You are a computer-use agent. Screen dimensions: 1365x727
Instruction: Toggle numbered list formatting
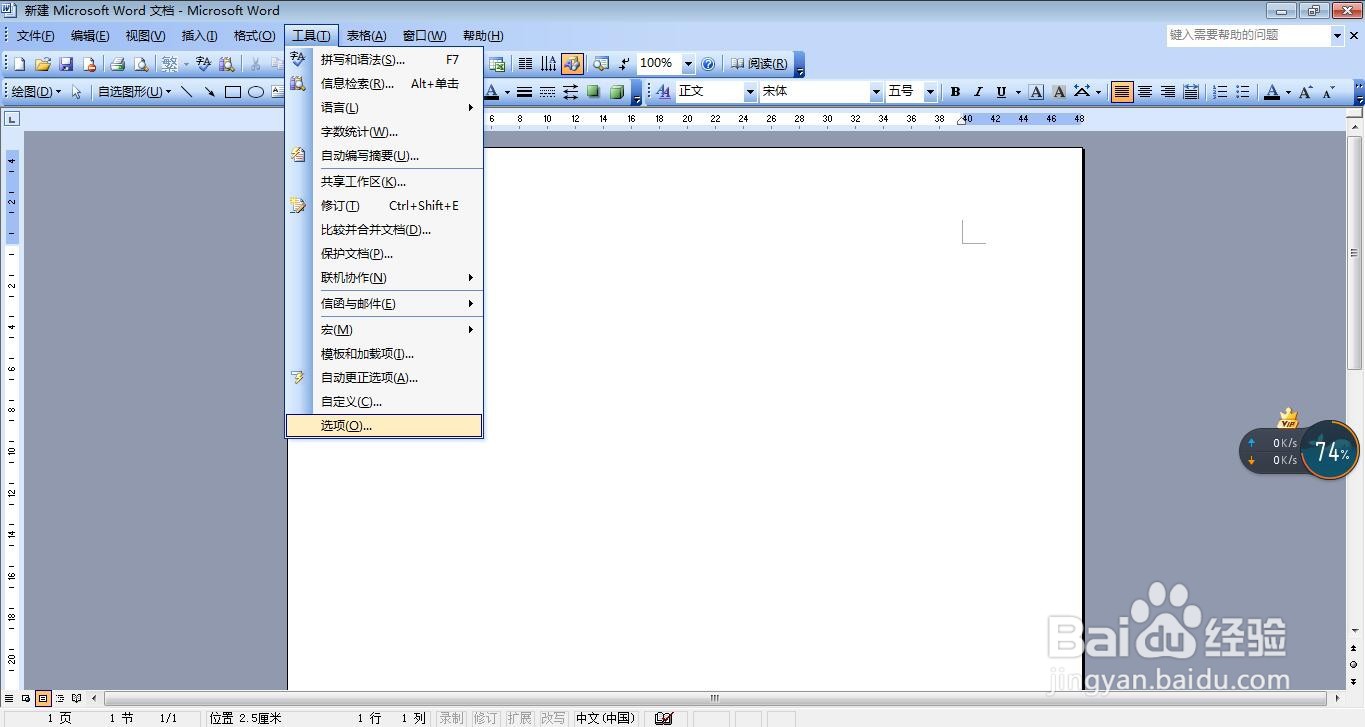[x=1220, y=92]
